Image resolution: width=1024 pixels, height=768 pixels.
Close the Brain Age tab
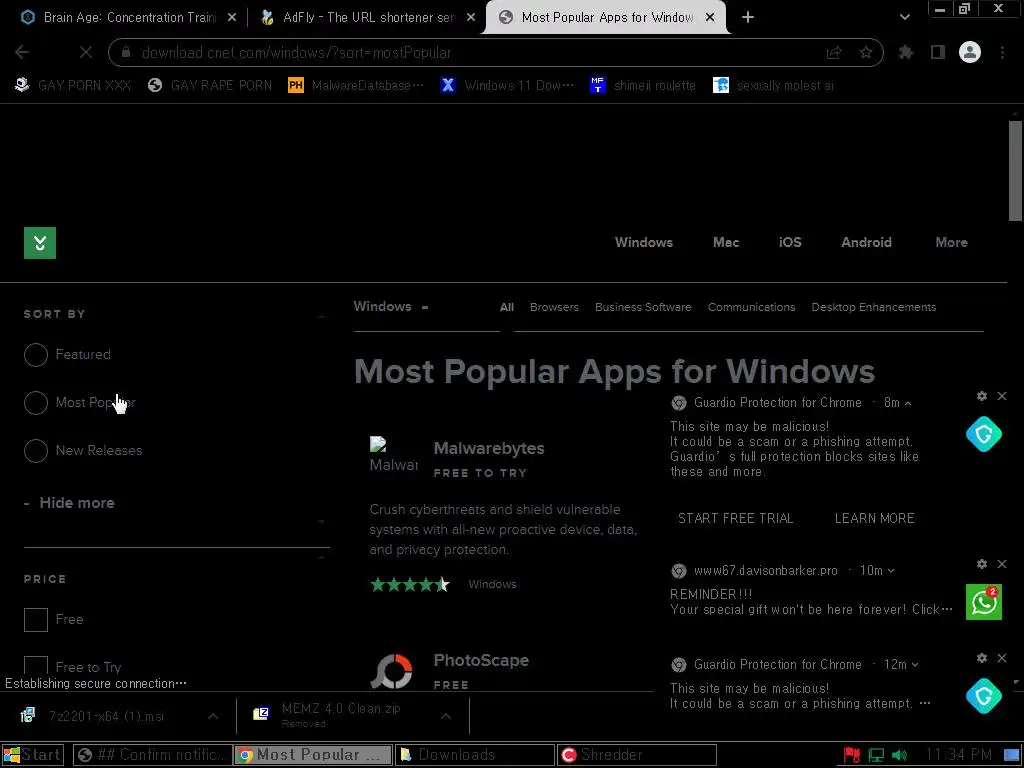[x=232, y=18]
